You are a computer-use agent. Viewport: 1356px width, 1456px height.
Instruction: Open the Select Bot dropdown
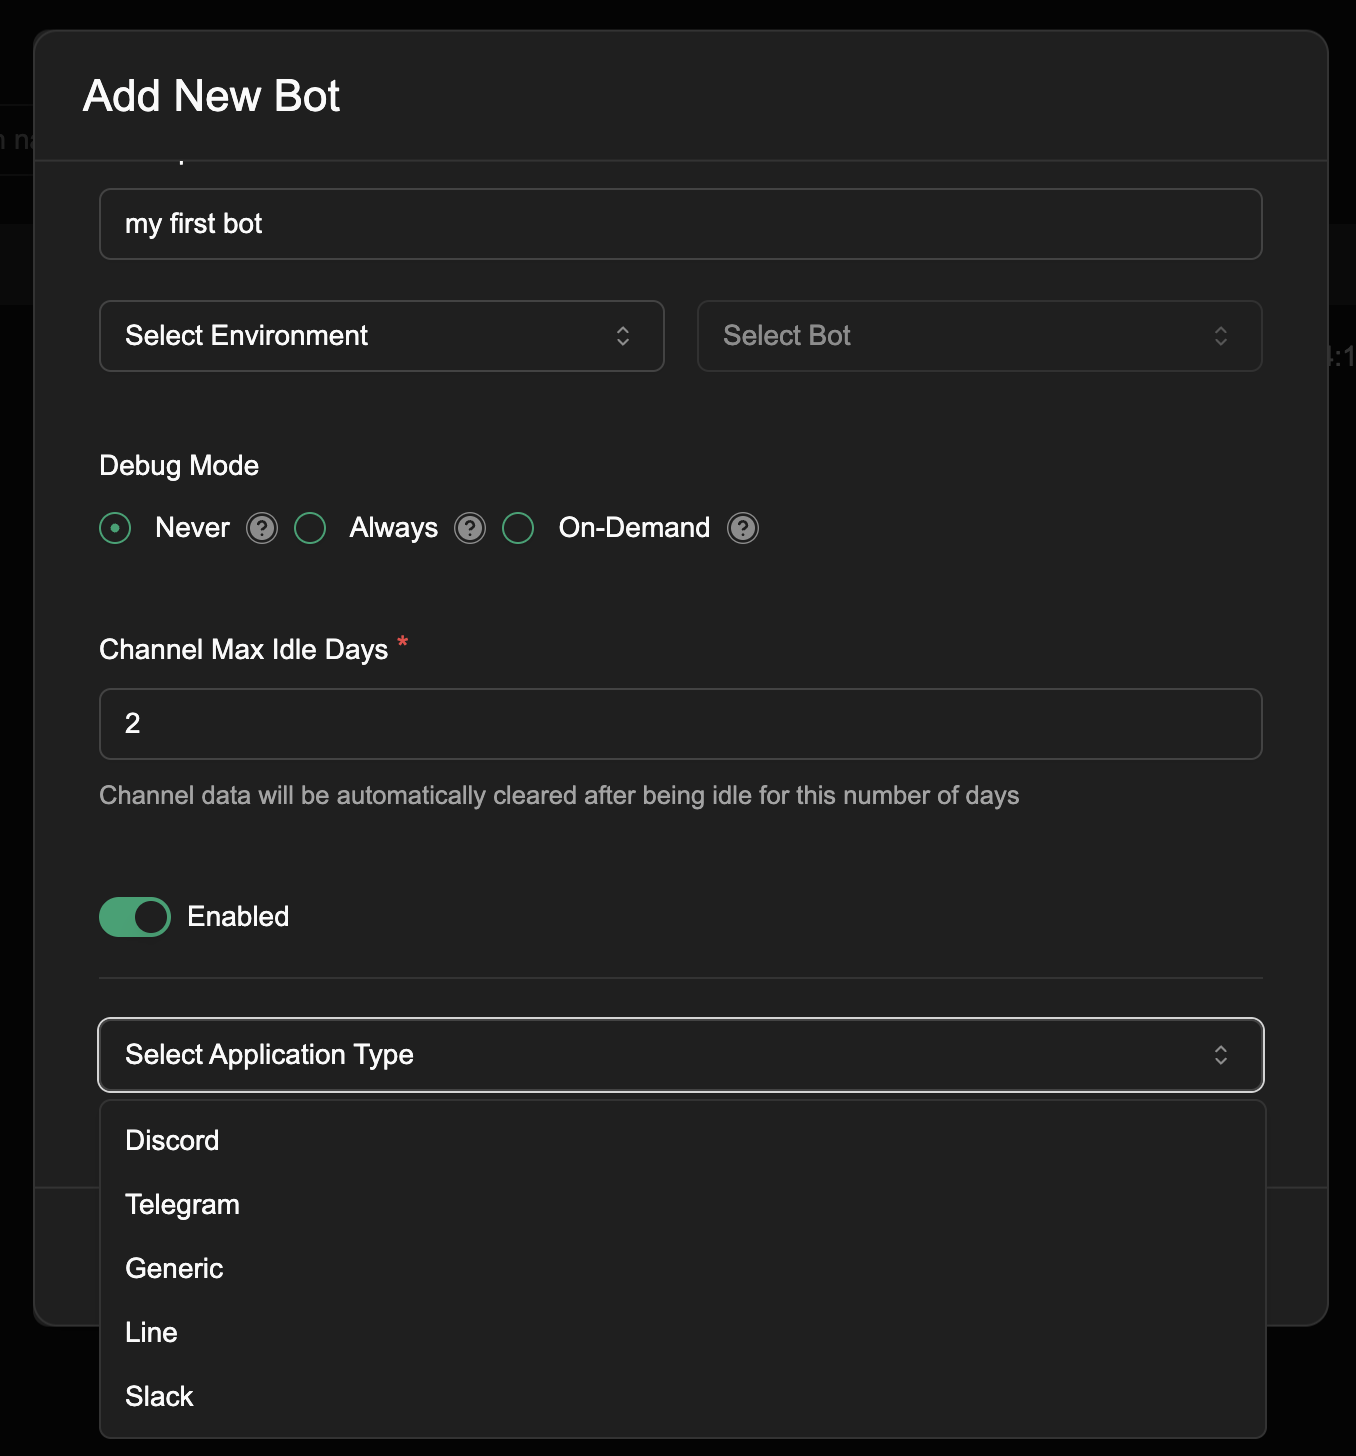pos(978,336)
